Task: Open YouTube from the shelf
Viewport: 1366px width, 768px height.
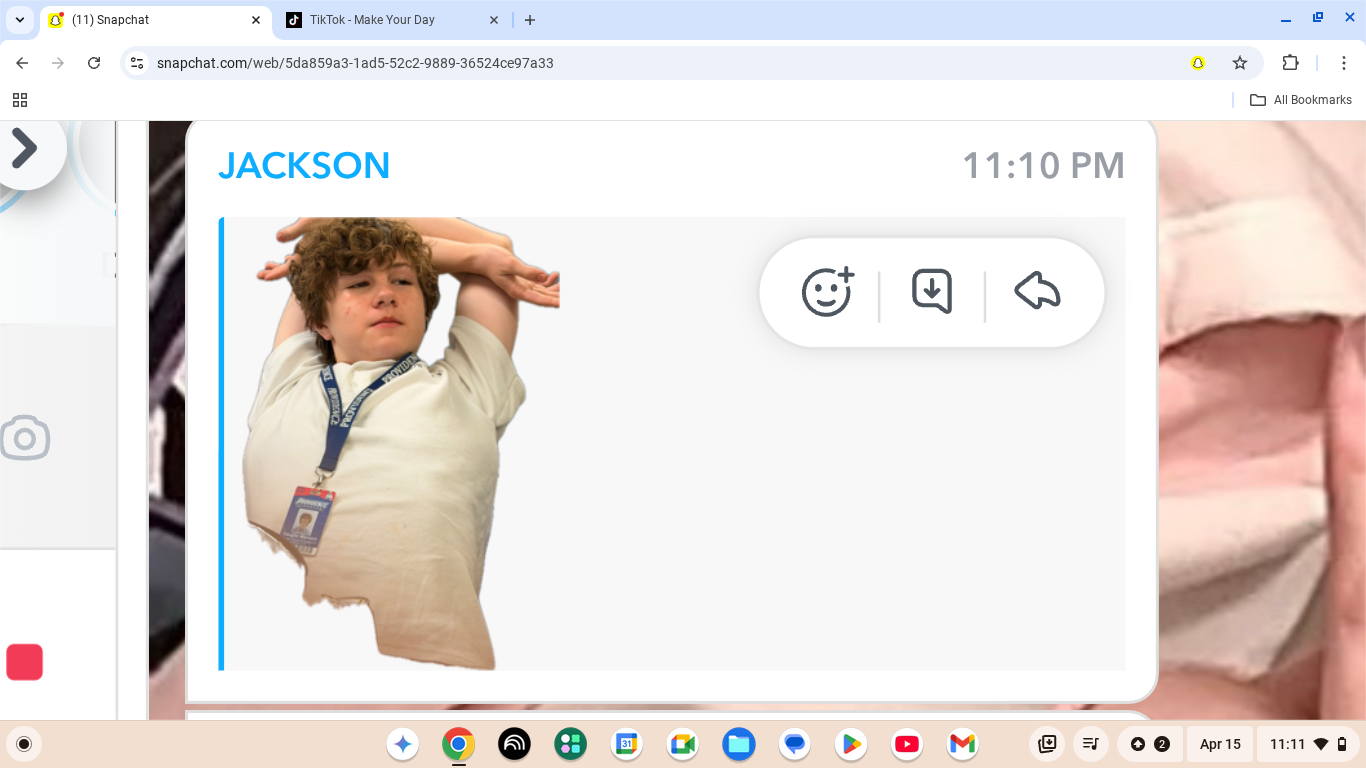Action: click(907, 744)
